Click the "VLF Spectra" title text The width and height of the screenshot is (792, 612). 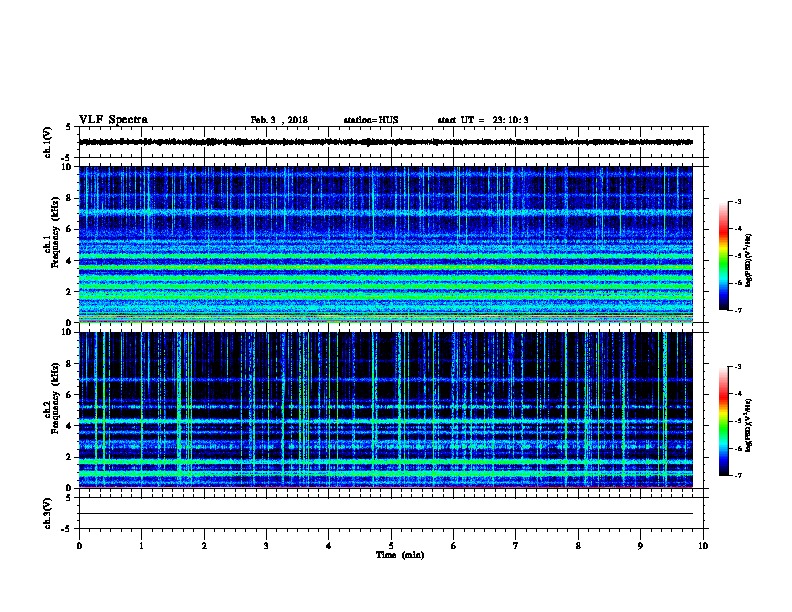pos(113,120)
